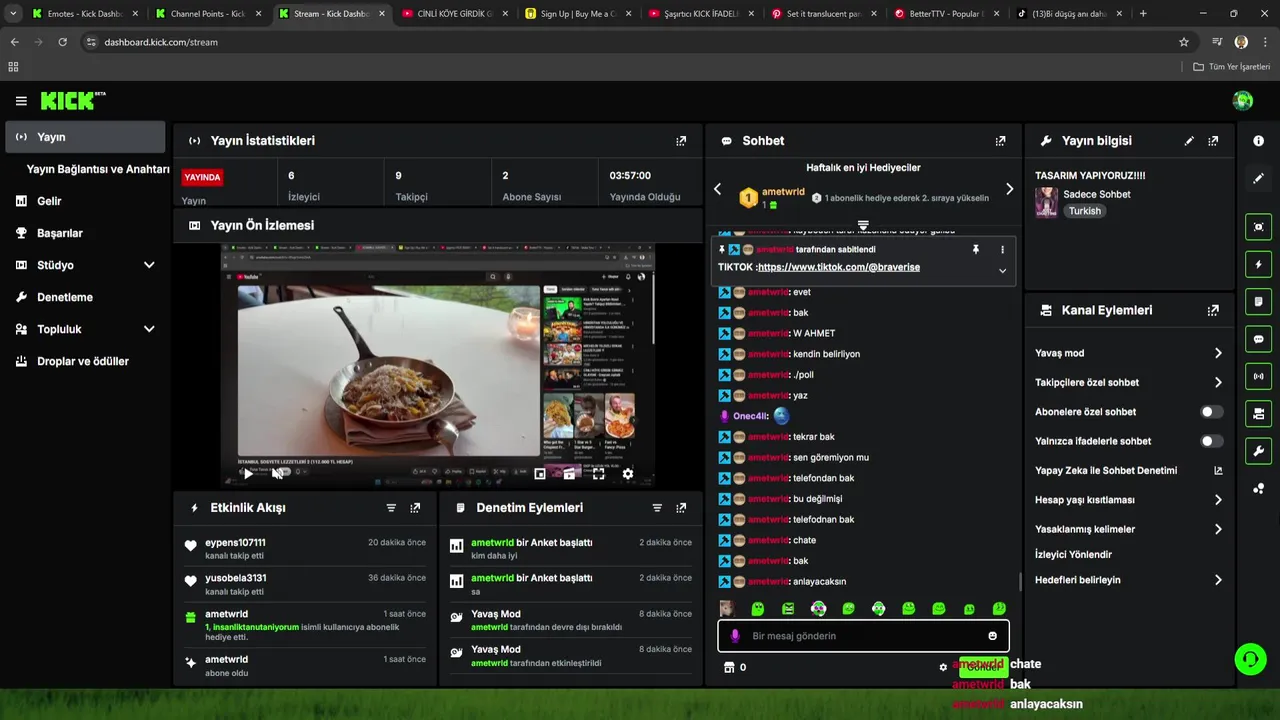Viewport: 1280px width, 720px height.
Task: Expand the pinned message chevron
Action: click(x=1002, y=270)
